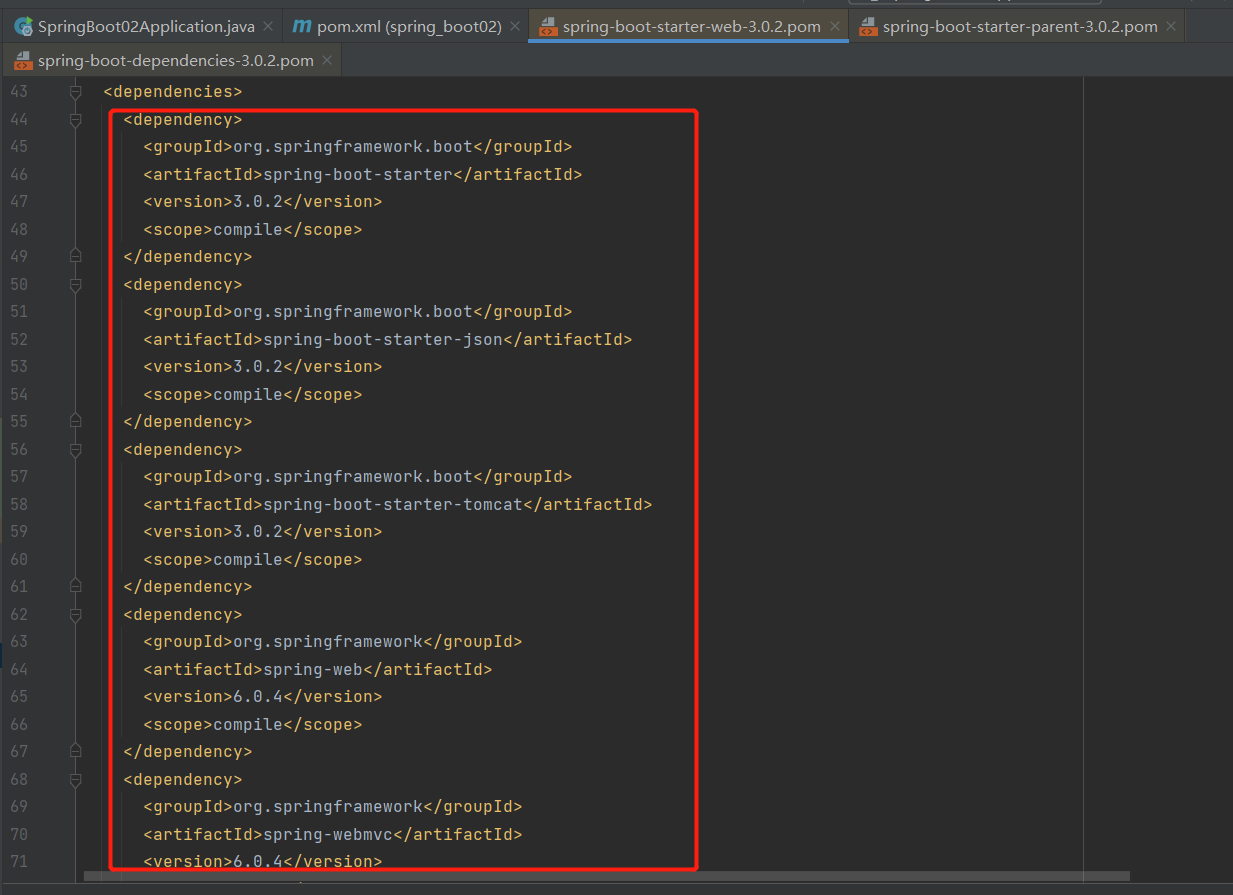1233x895 pixels.
Task: Close spring-boot-dependencies-3.0.2.pom tab
Action: click(327, 61)
